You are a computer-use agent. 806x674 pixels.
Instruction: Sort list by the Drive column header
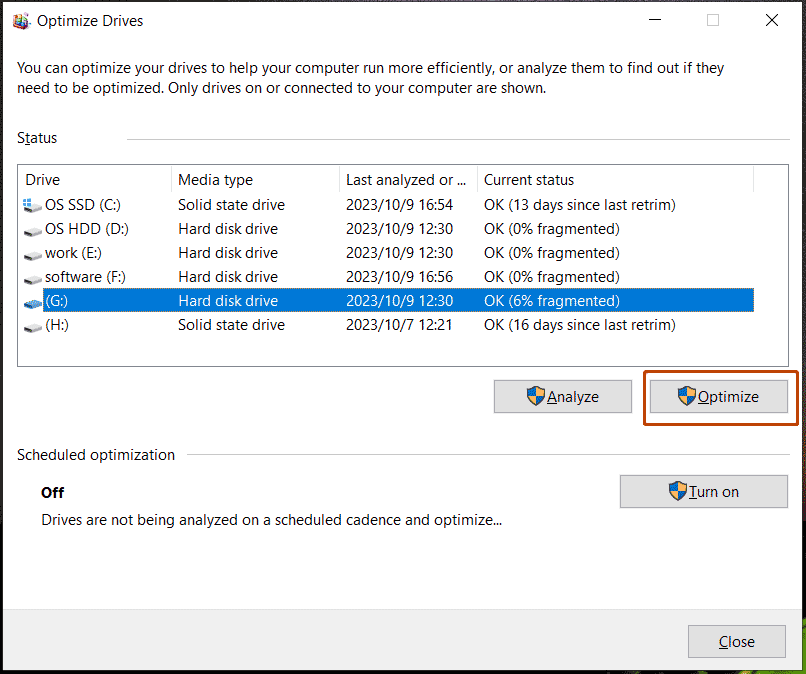[x=95, y=179]
